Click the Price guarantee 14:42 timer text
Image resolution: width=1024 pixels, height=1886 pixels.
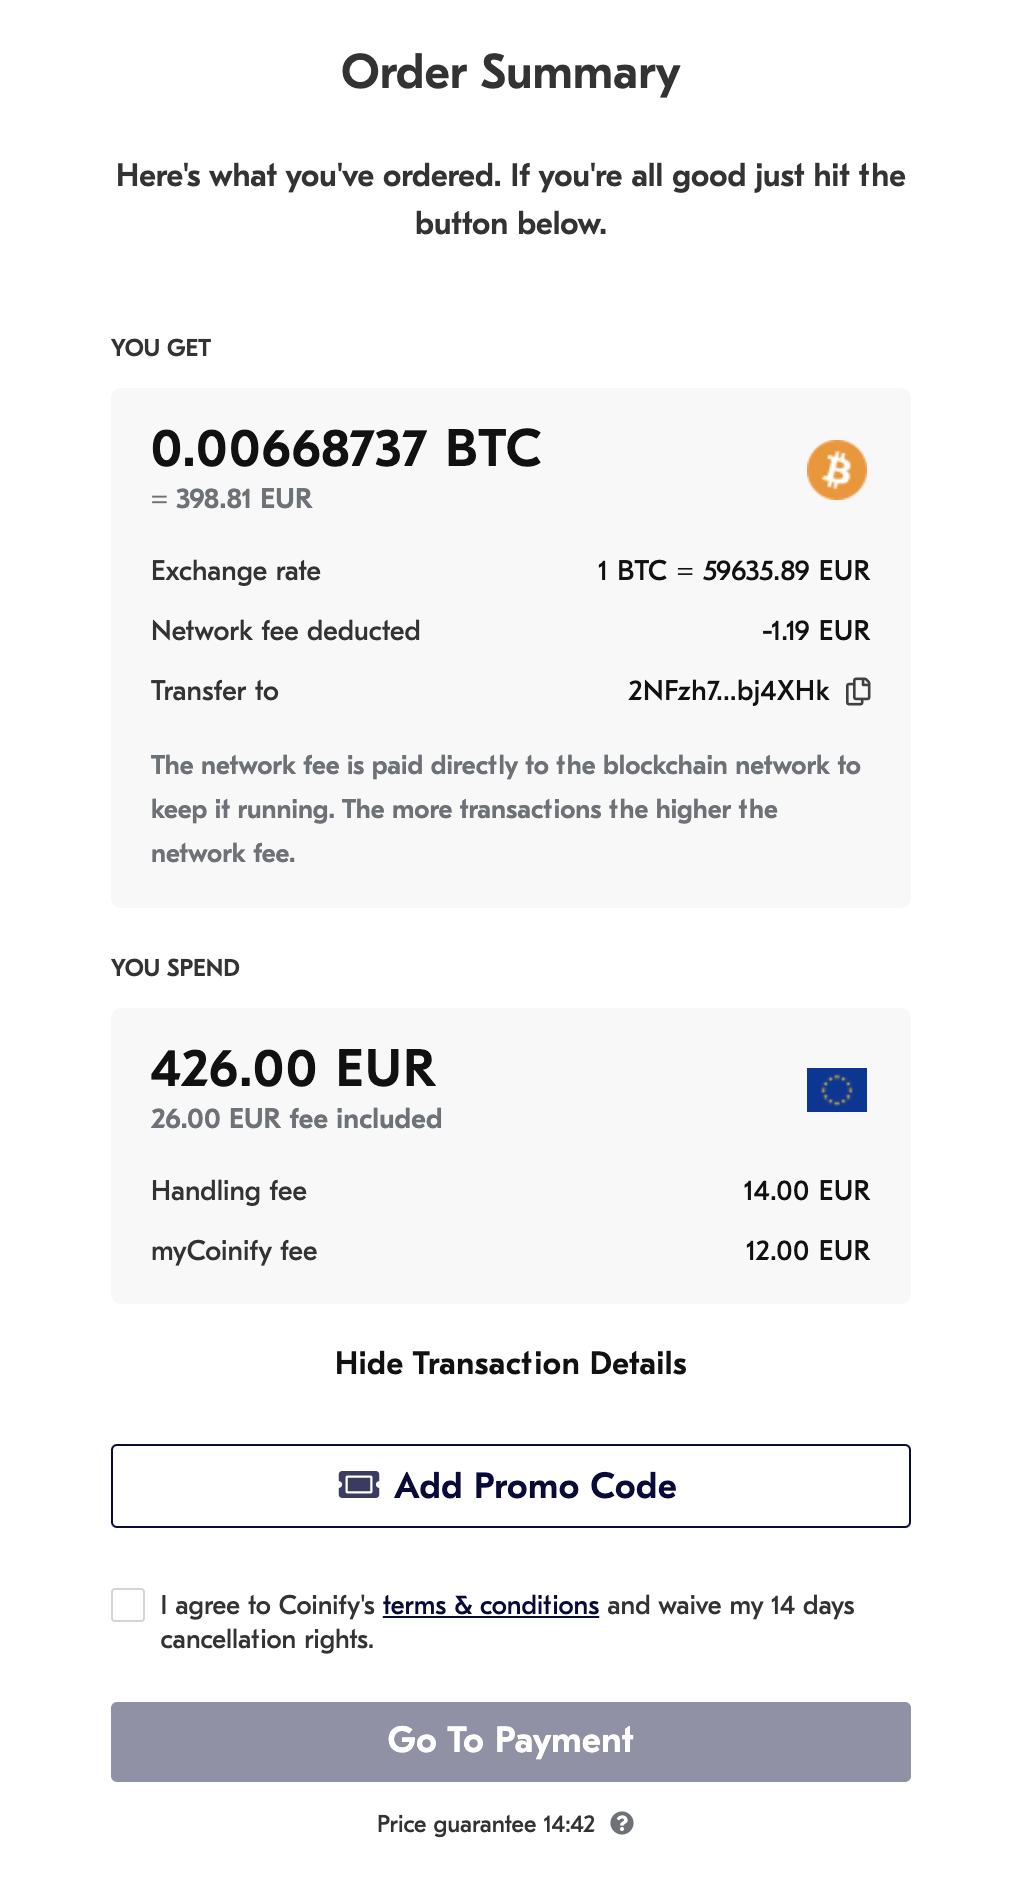click(x=486, y=1824)
